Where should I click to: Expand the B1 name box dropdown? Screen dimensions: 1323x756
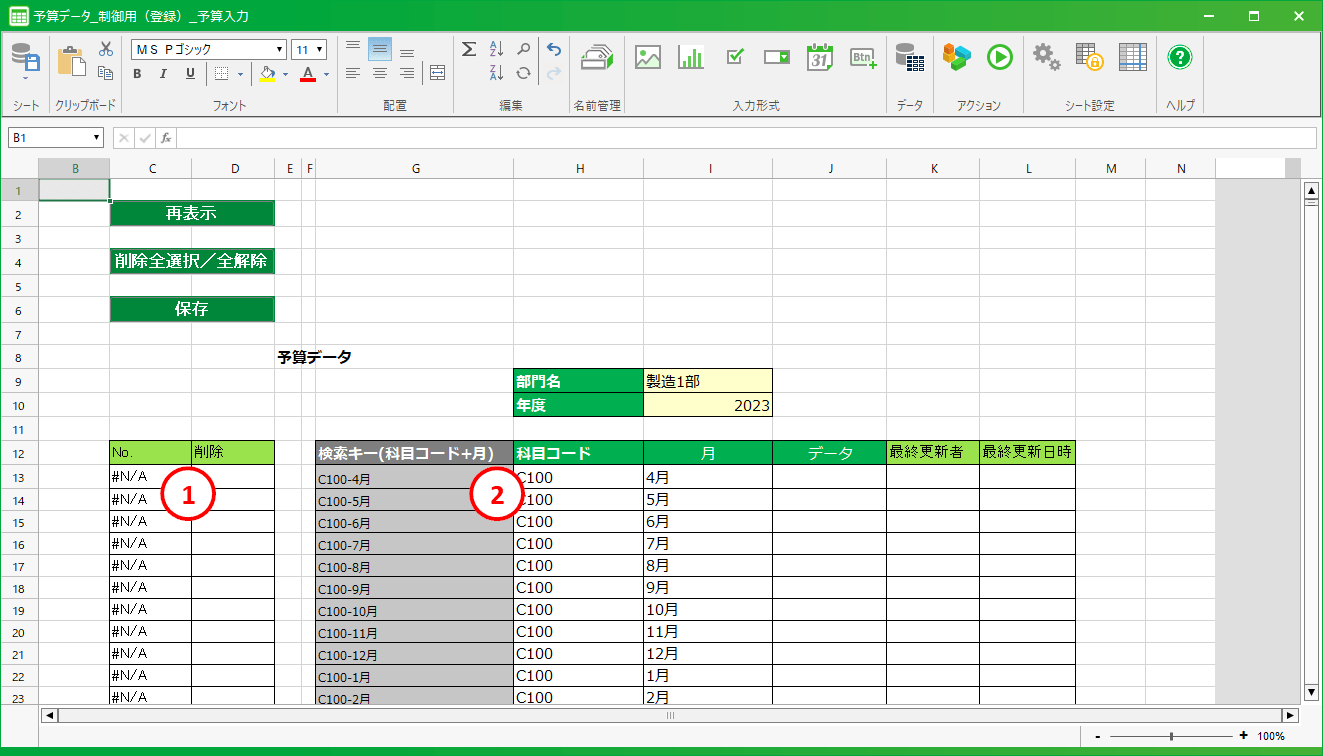coord(96,138)
